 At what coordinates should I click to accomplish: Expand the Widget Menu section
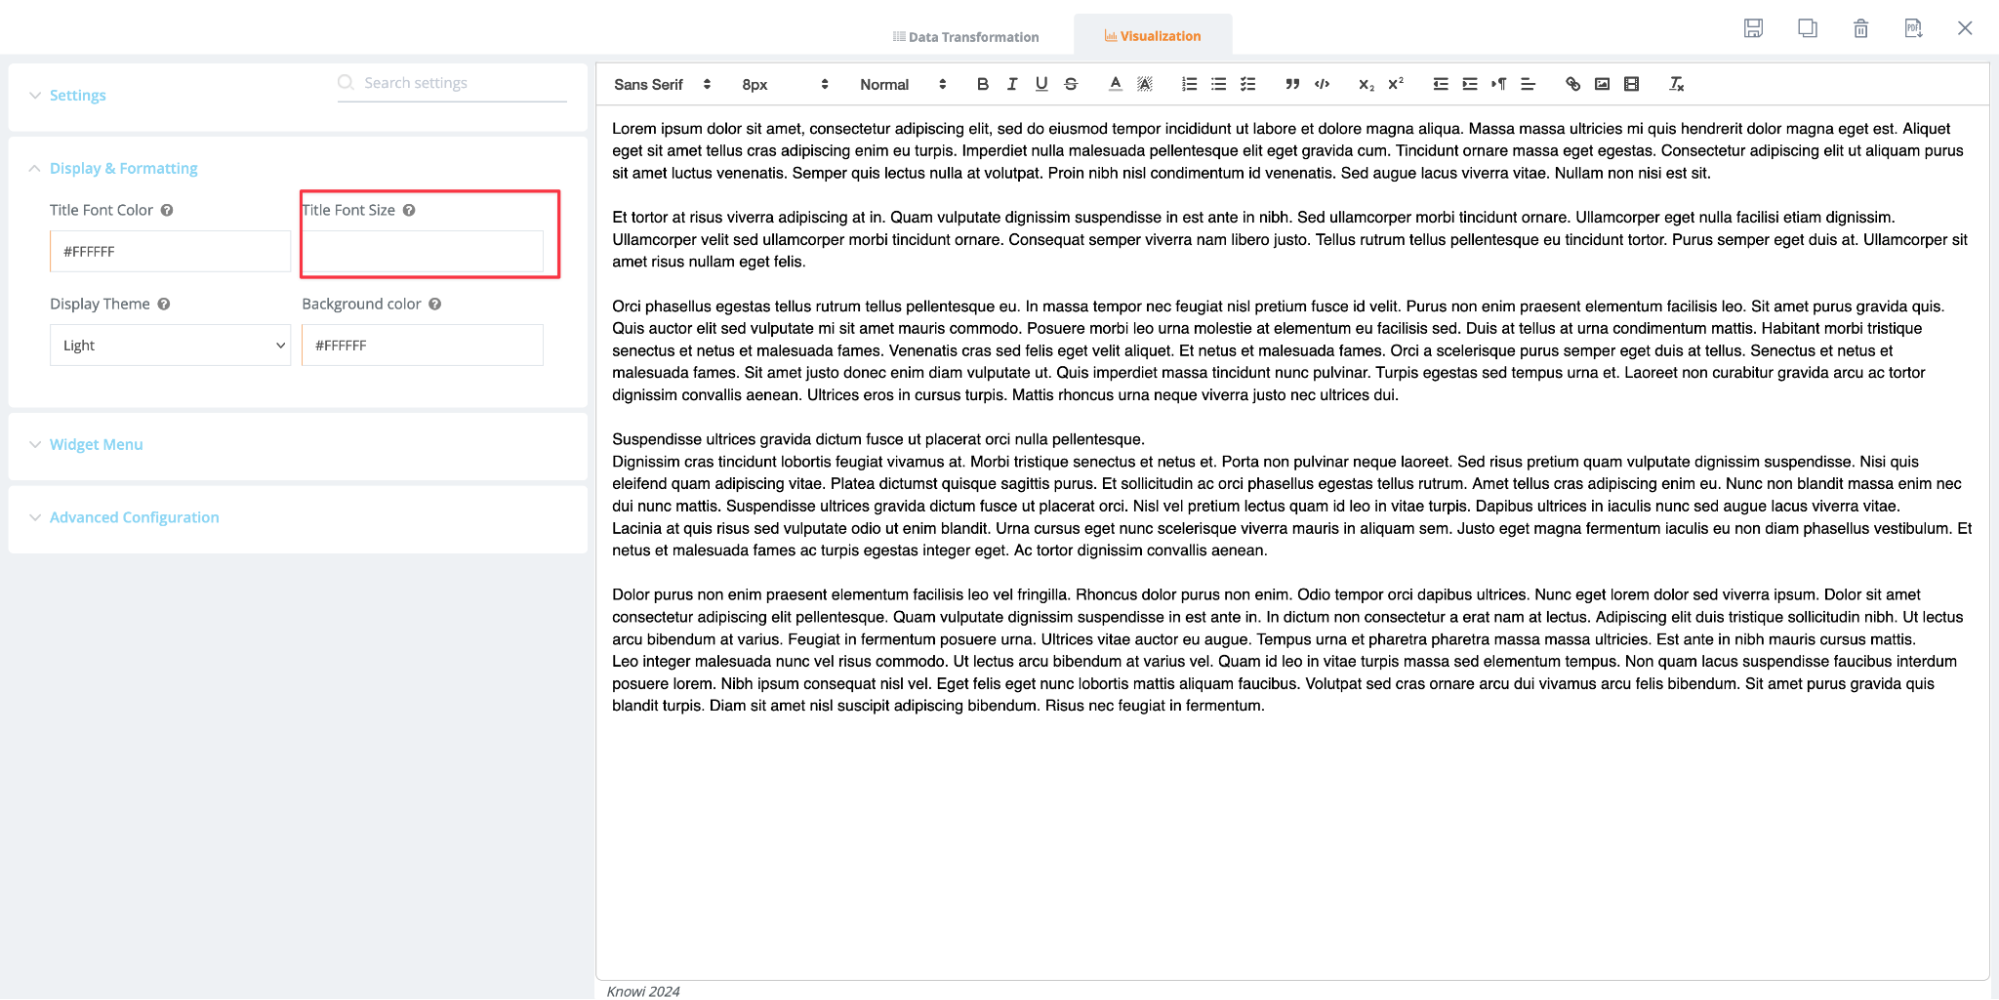click(96, 444)
